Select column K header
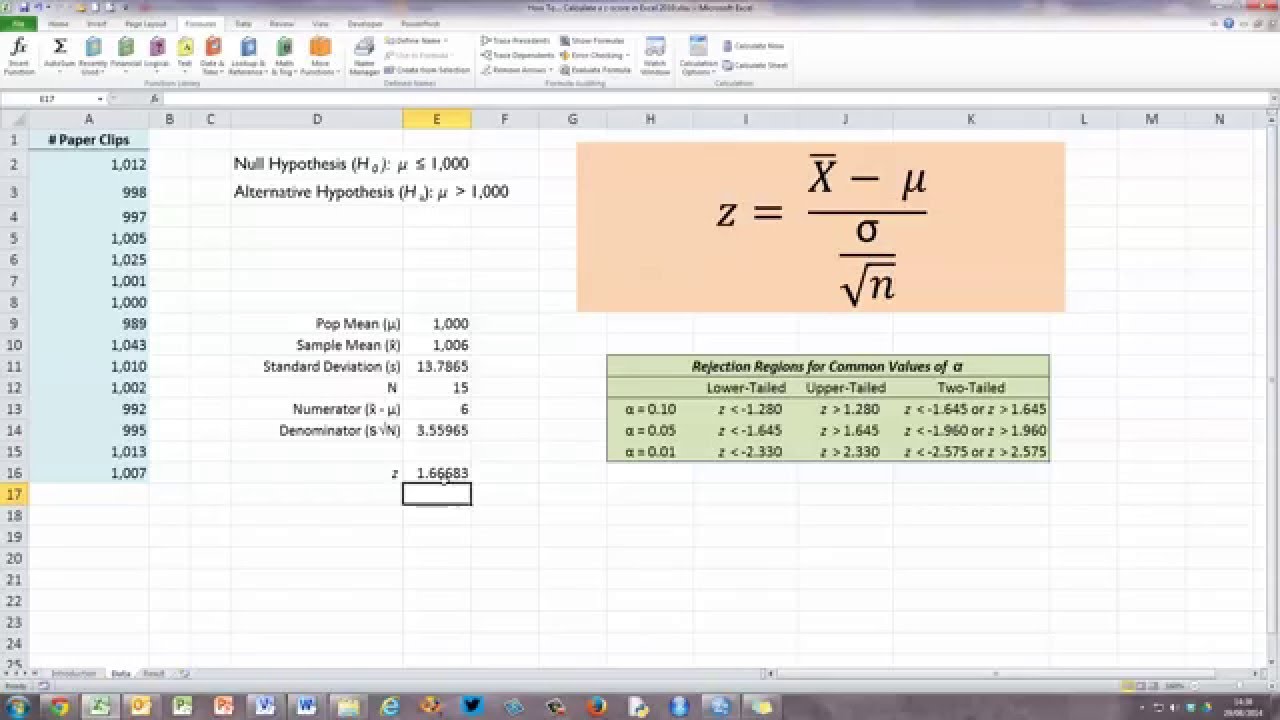Image resolution: width=1280 pixels, height=720 pixels. tap(971, 119)
